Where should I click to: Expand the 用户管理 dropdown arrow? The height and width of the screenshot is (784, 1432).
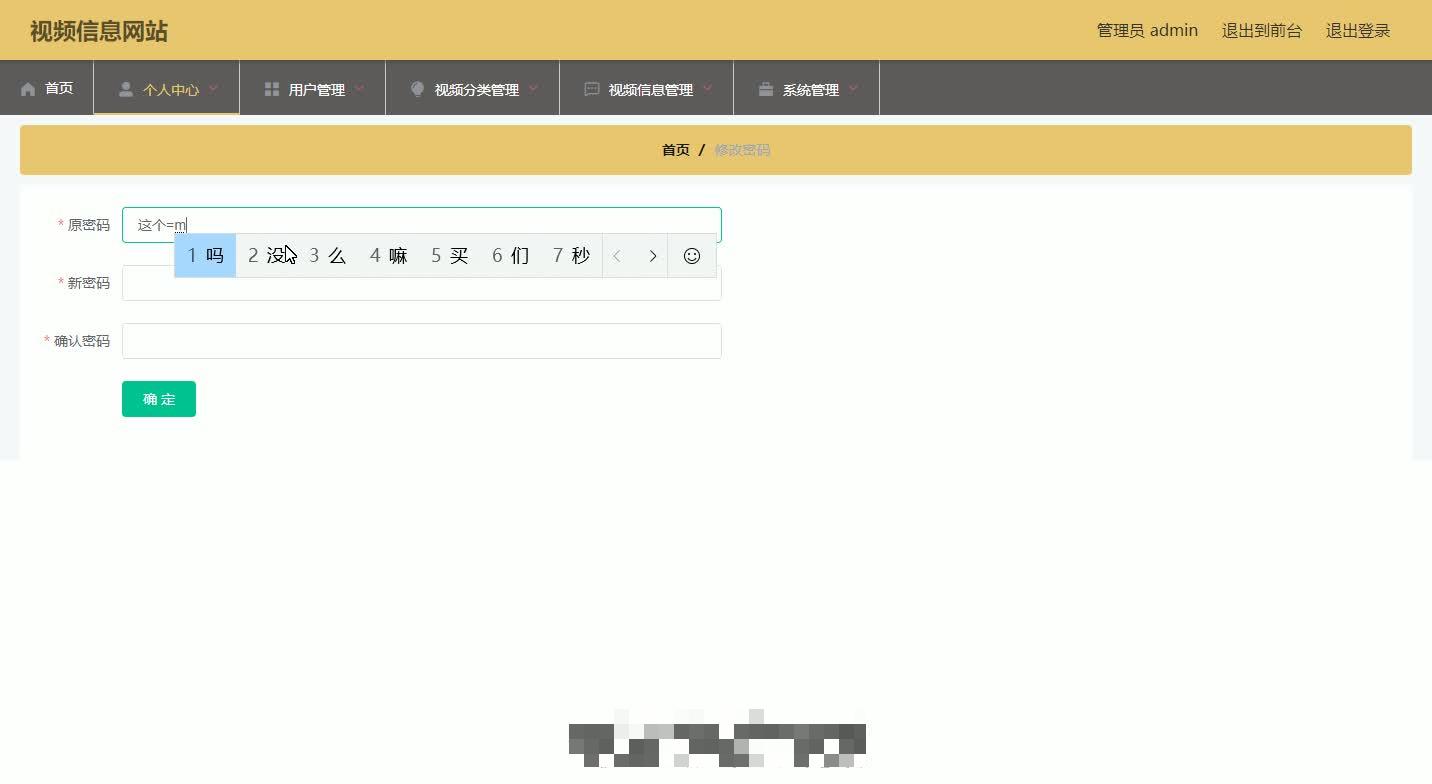[359, 89]
